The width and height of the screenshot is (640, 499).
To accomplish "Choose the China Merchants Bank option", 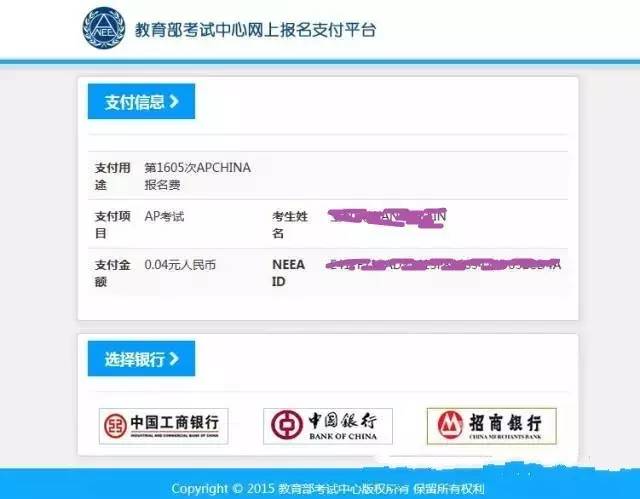I will [x=491, y=426].
